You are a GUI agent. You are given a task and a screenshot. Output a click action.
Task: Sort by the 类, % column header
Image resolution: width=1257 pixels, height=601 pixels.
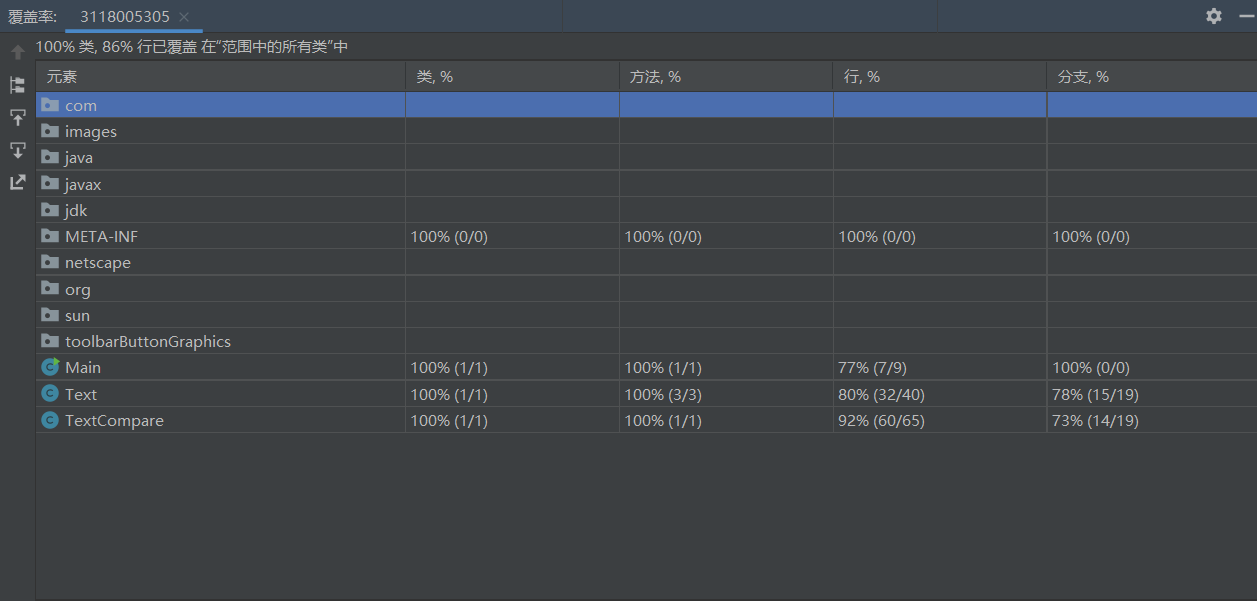pyautogui.click(x=435, y=77)
